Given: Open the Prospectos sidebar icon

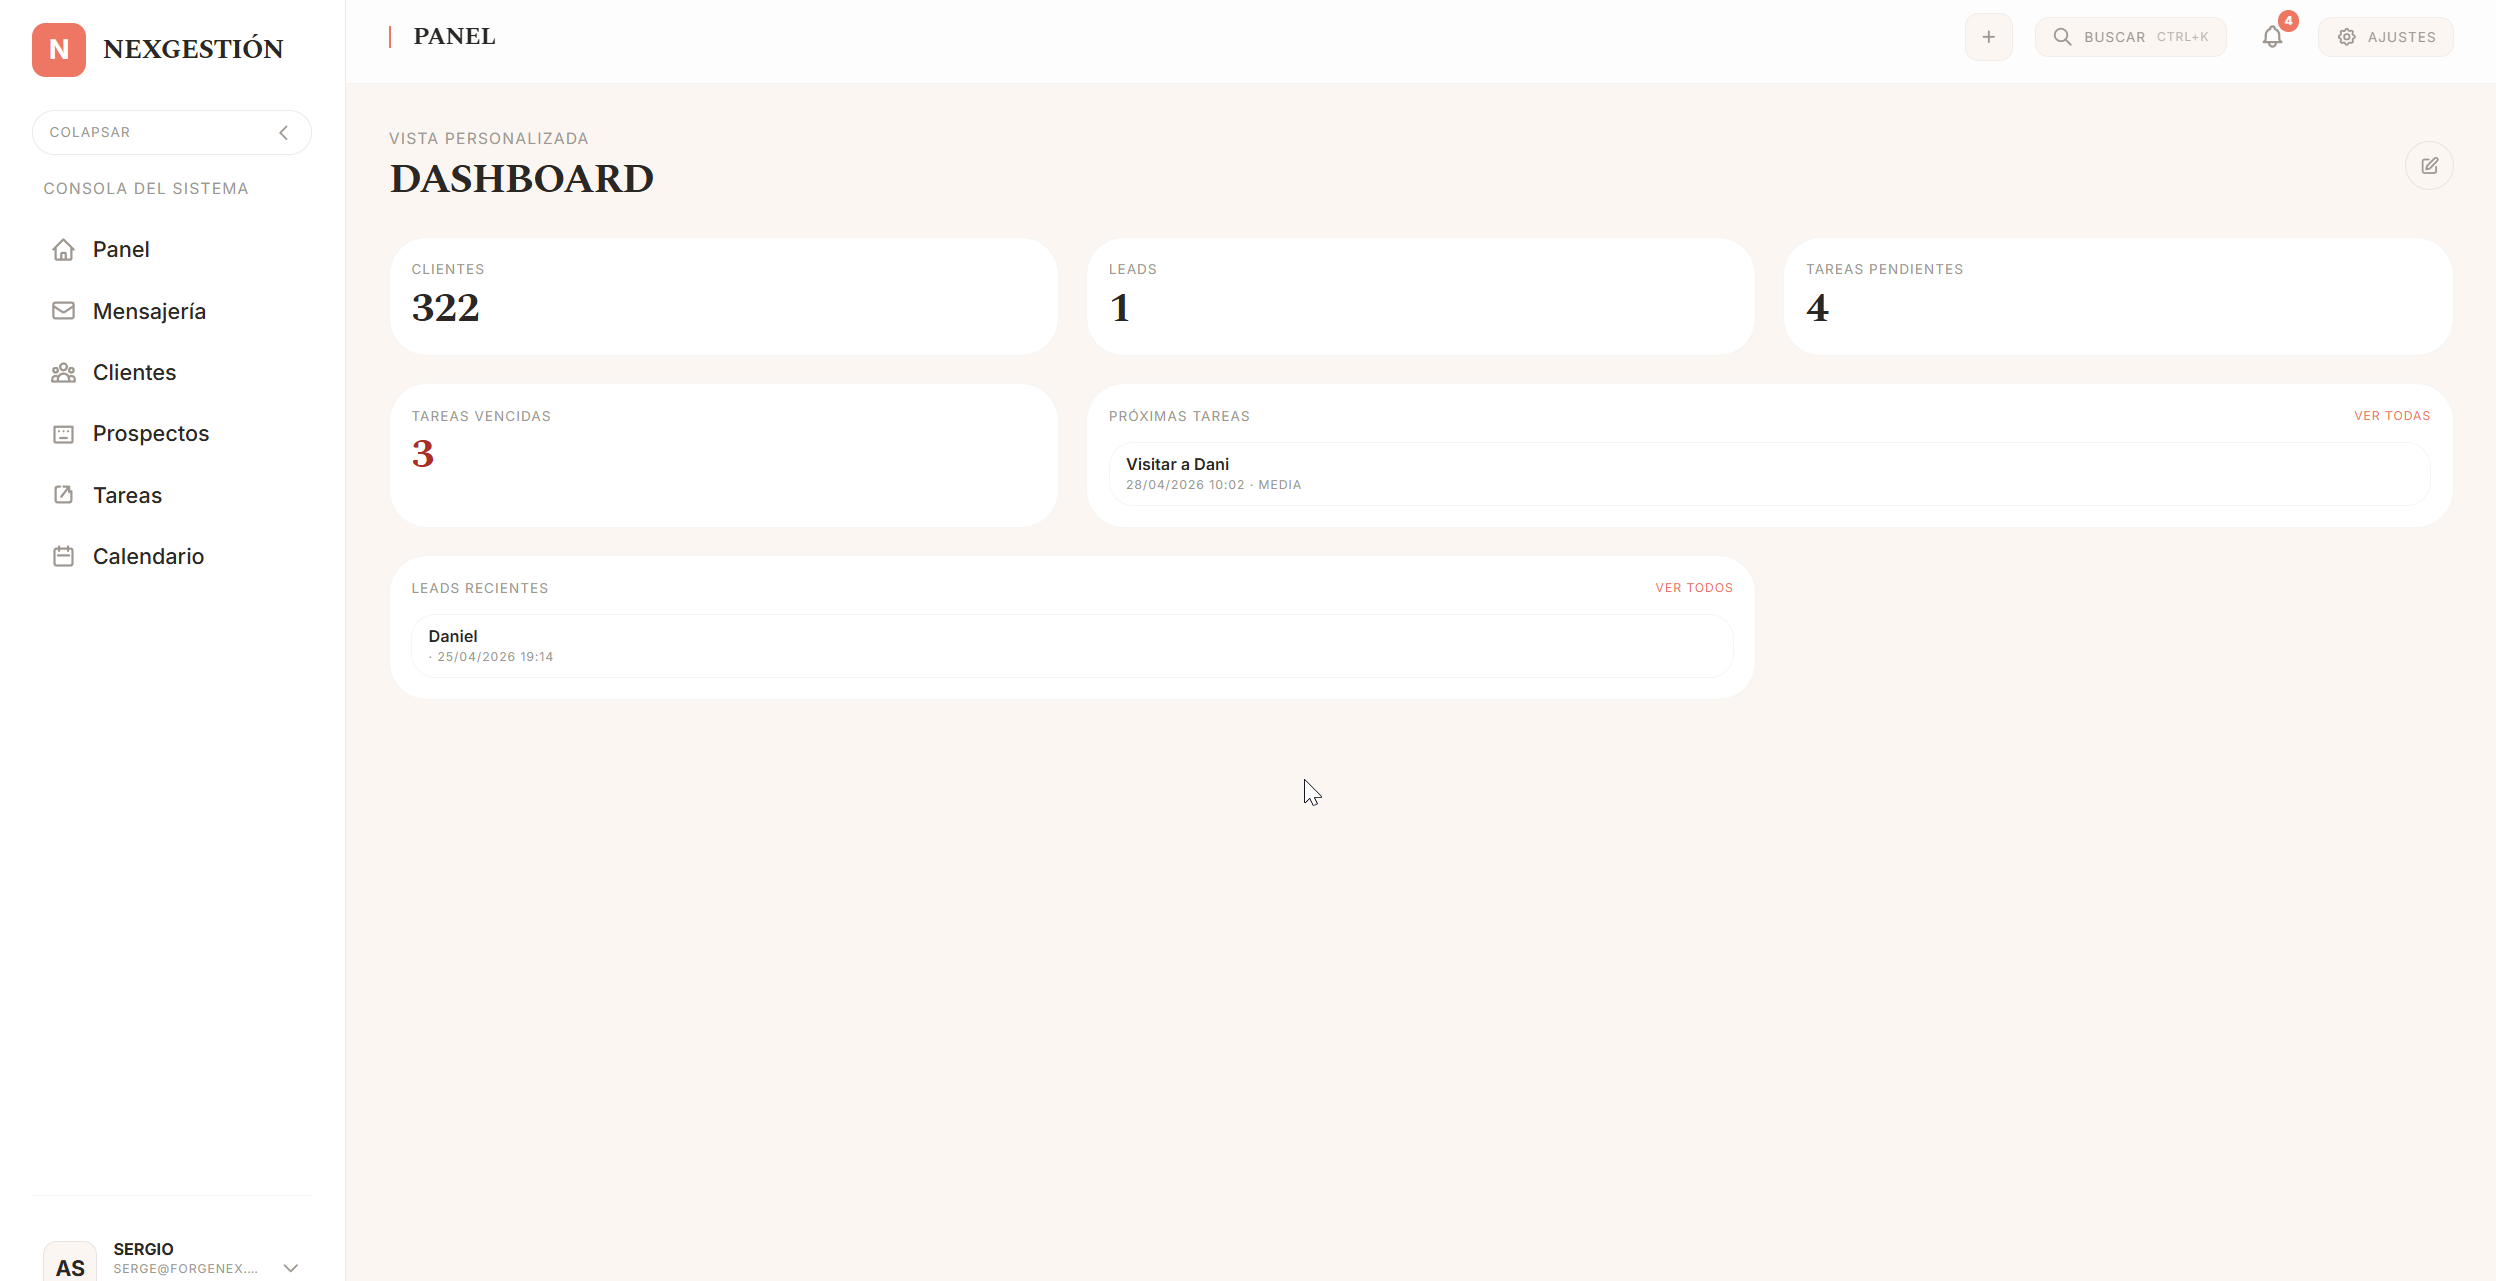Looking at the screenshot, I should 63,433.
